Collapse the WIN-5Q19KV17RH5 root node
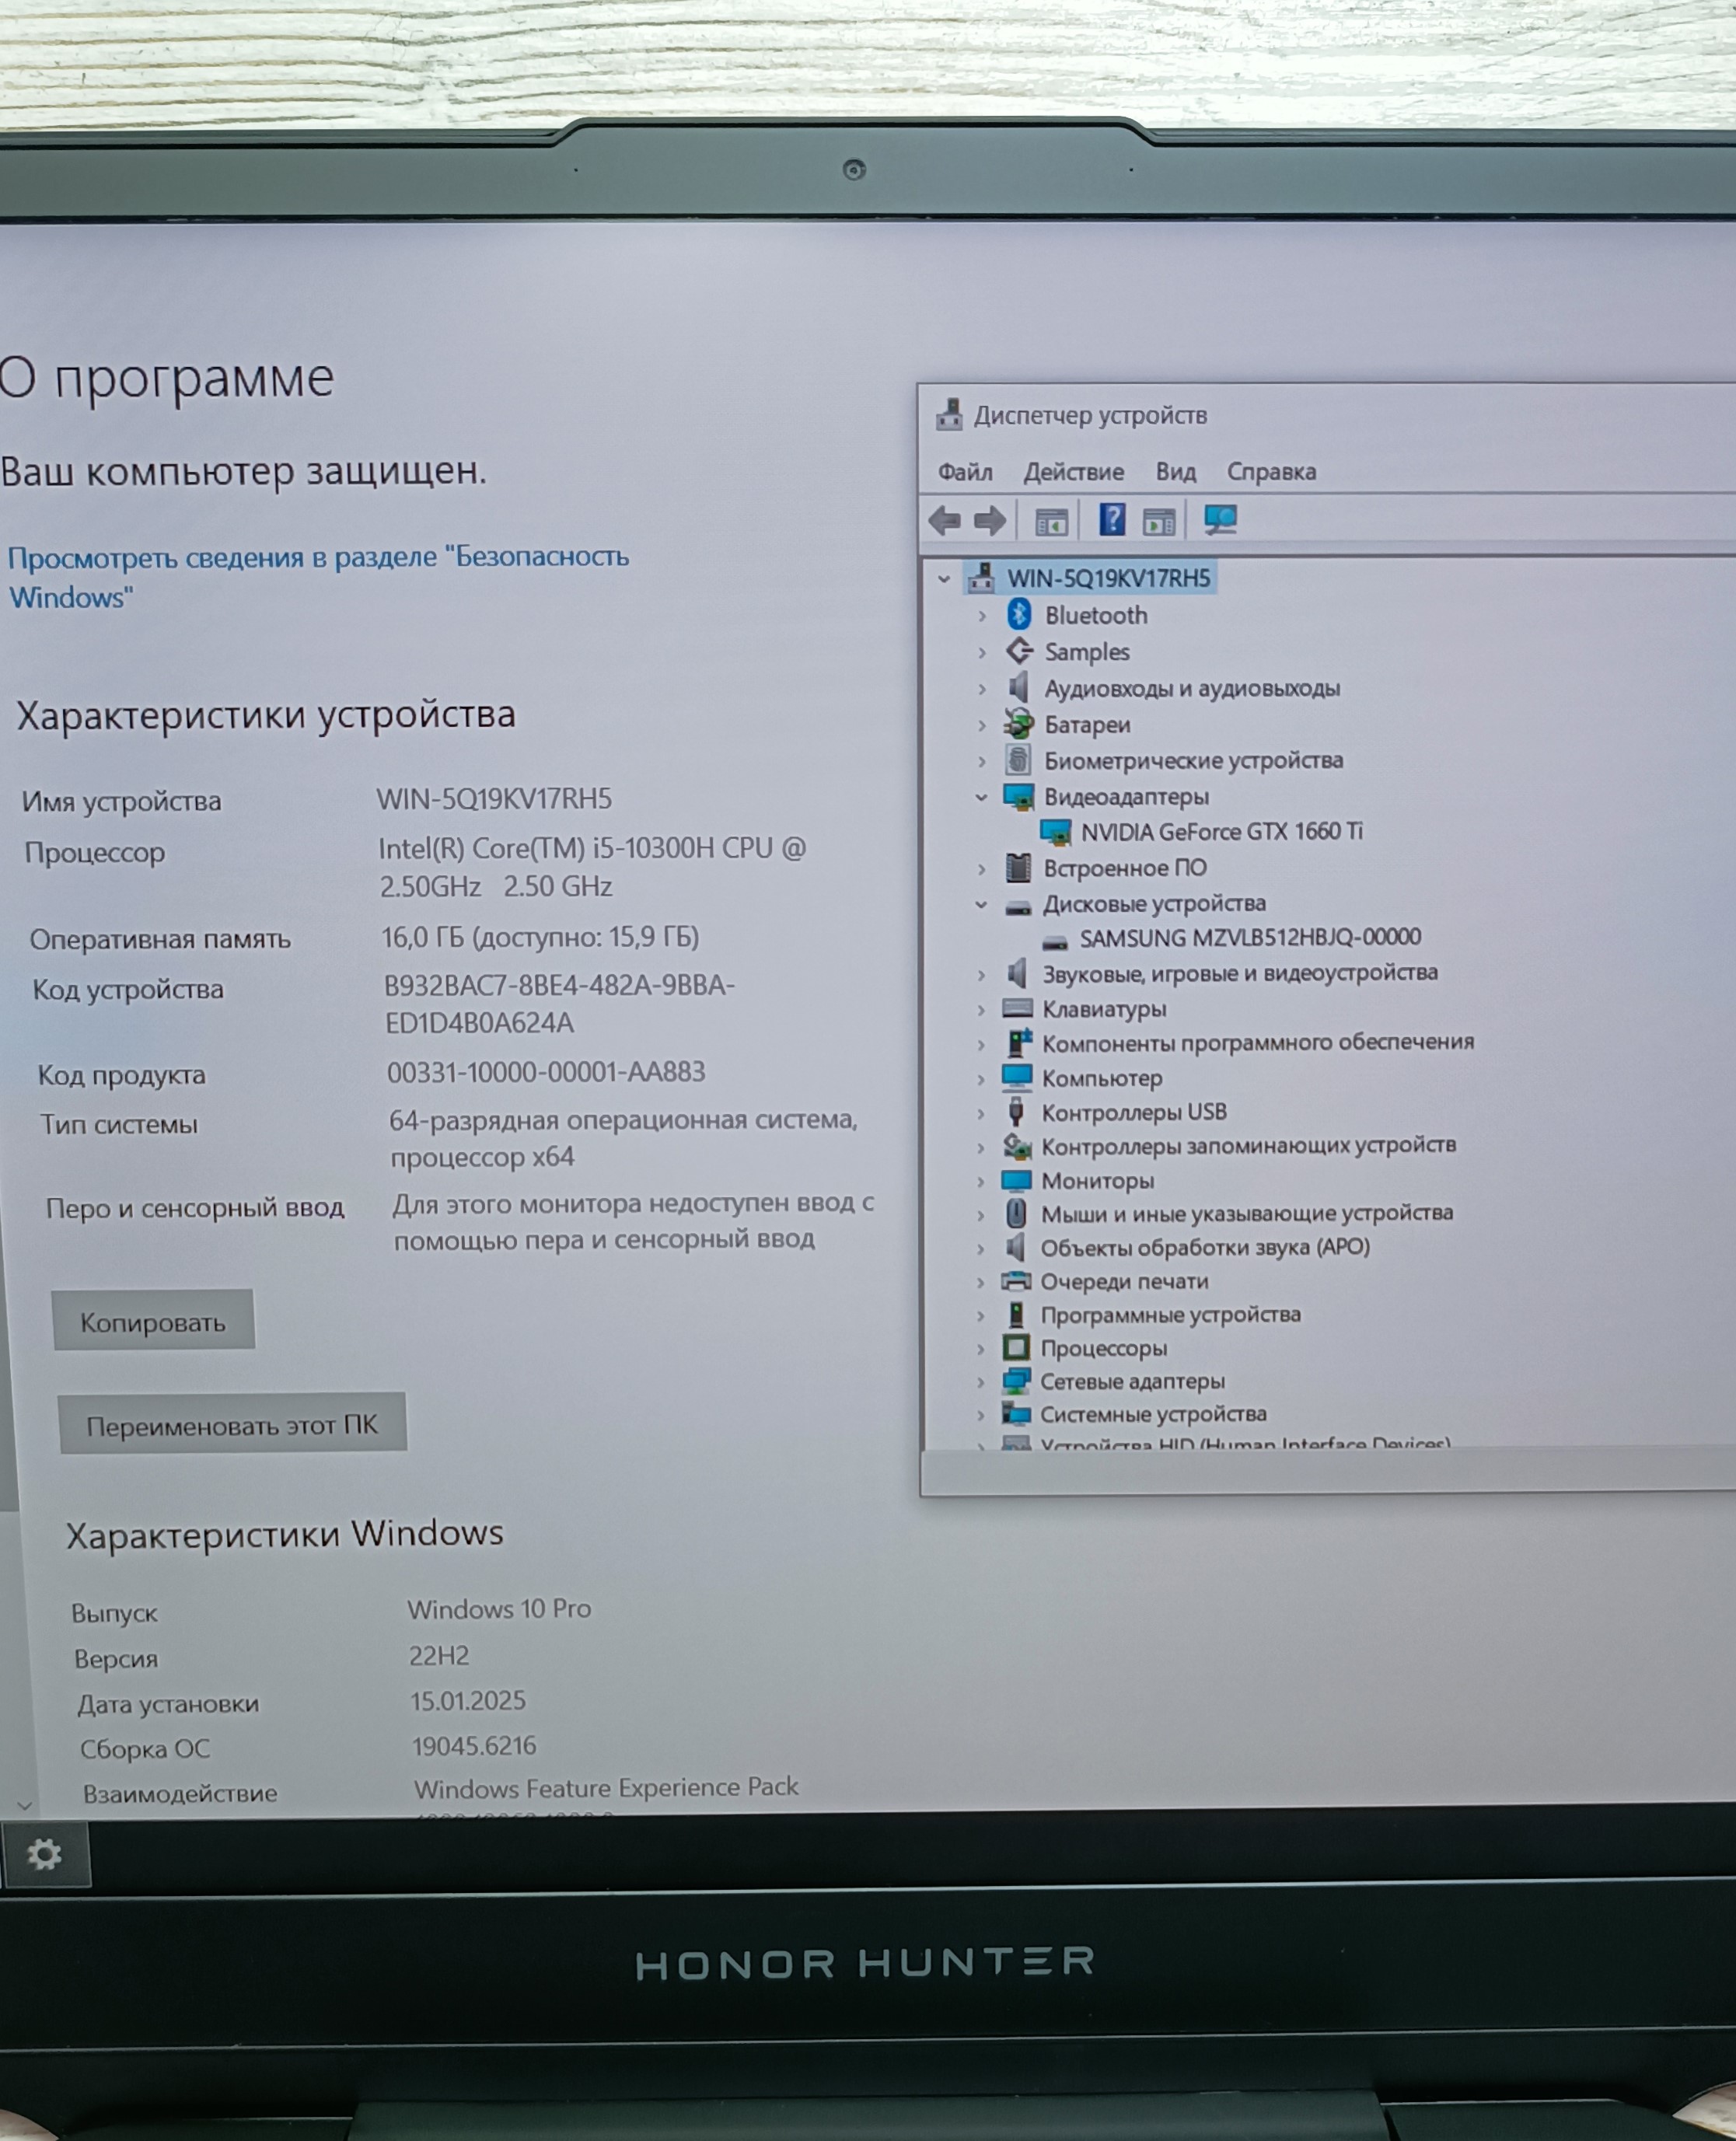The image size is (1736, 2141). coord(943,578)
